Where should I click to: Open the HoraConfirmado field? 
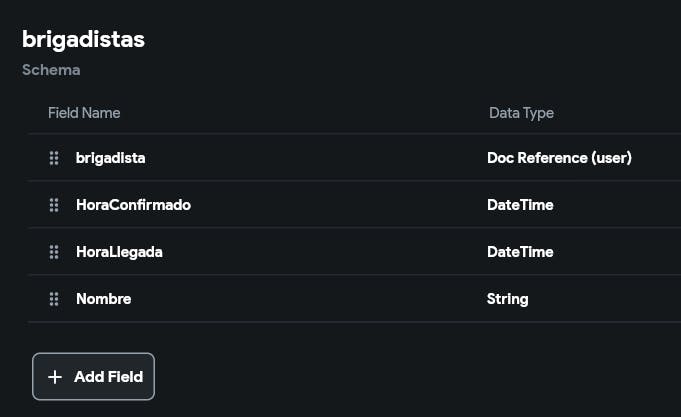(133, 205)
